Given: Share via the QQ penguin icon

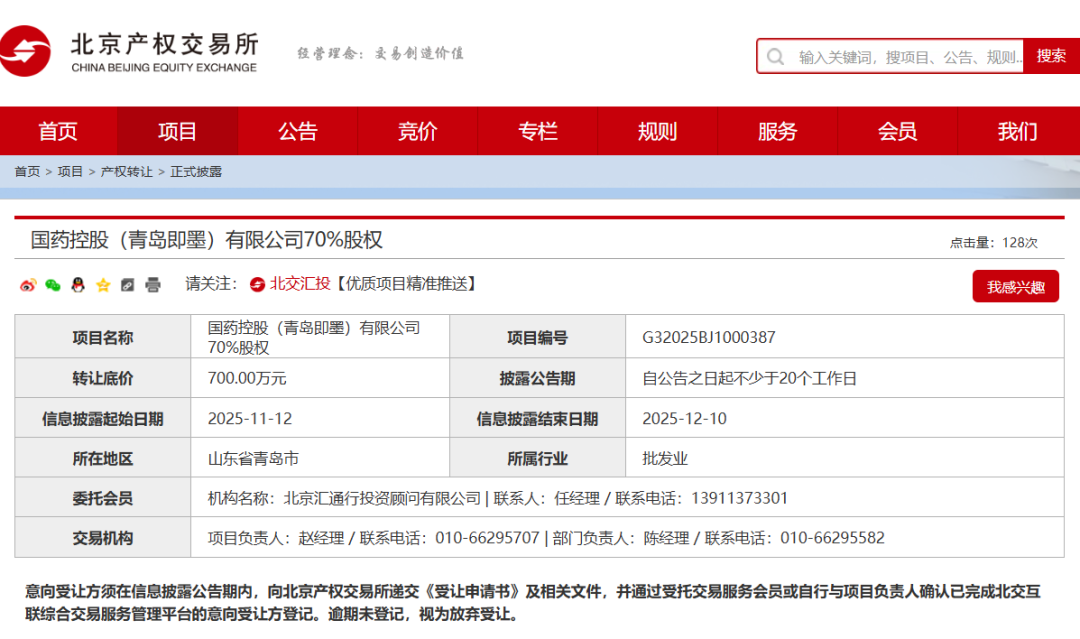Looking at the screenshot, I should click(78, 285).
